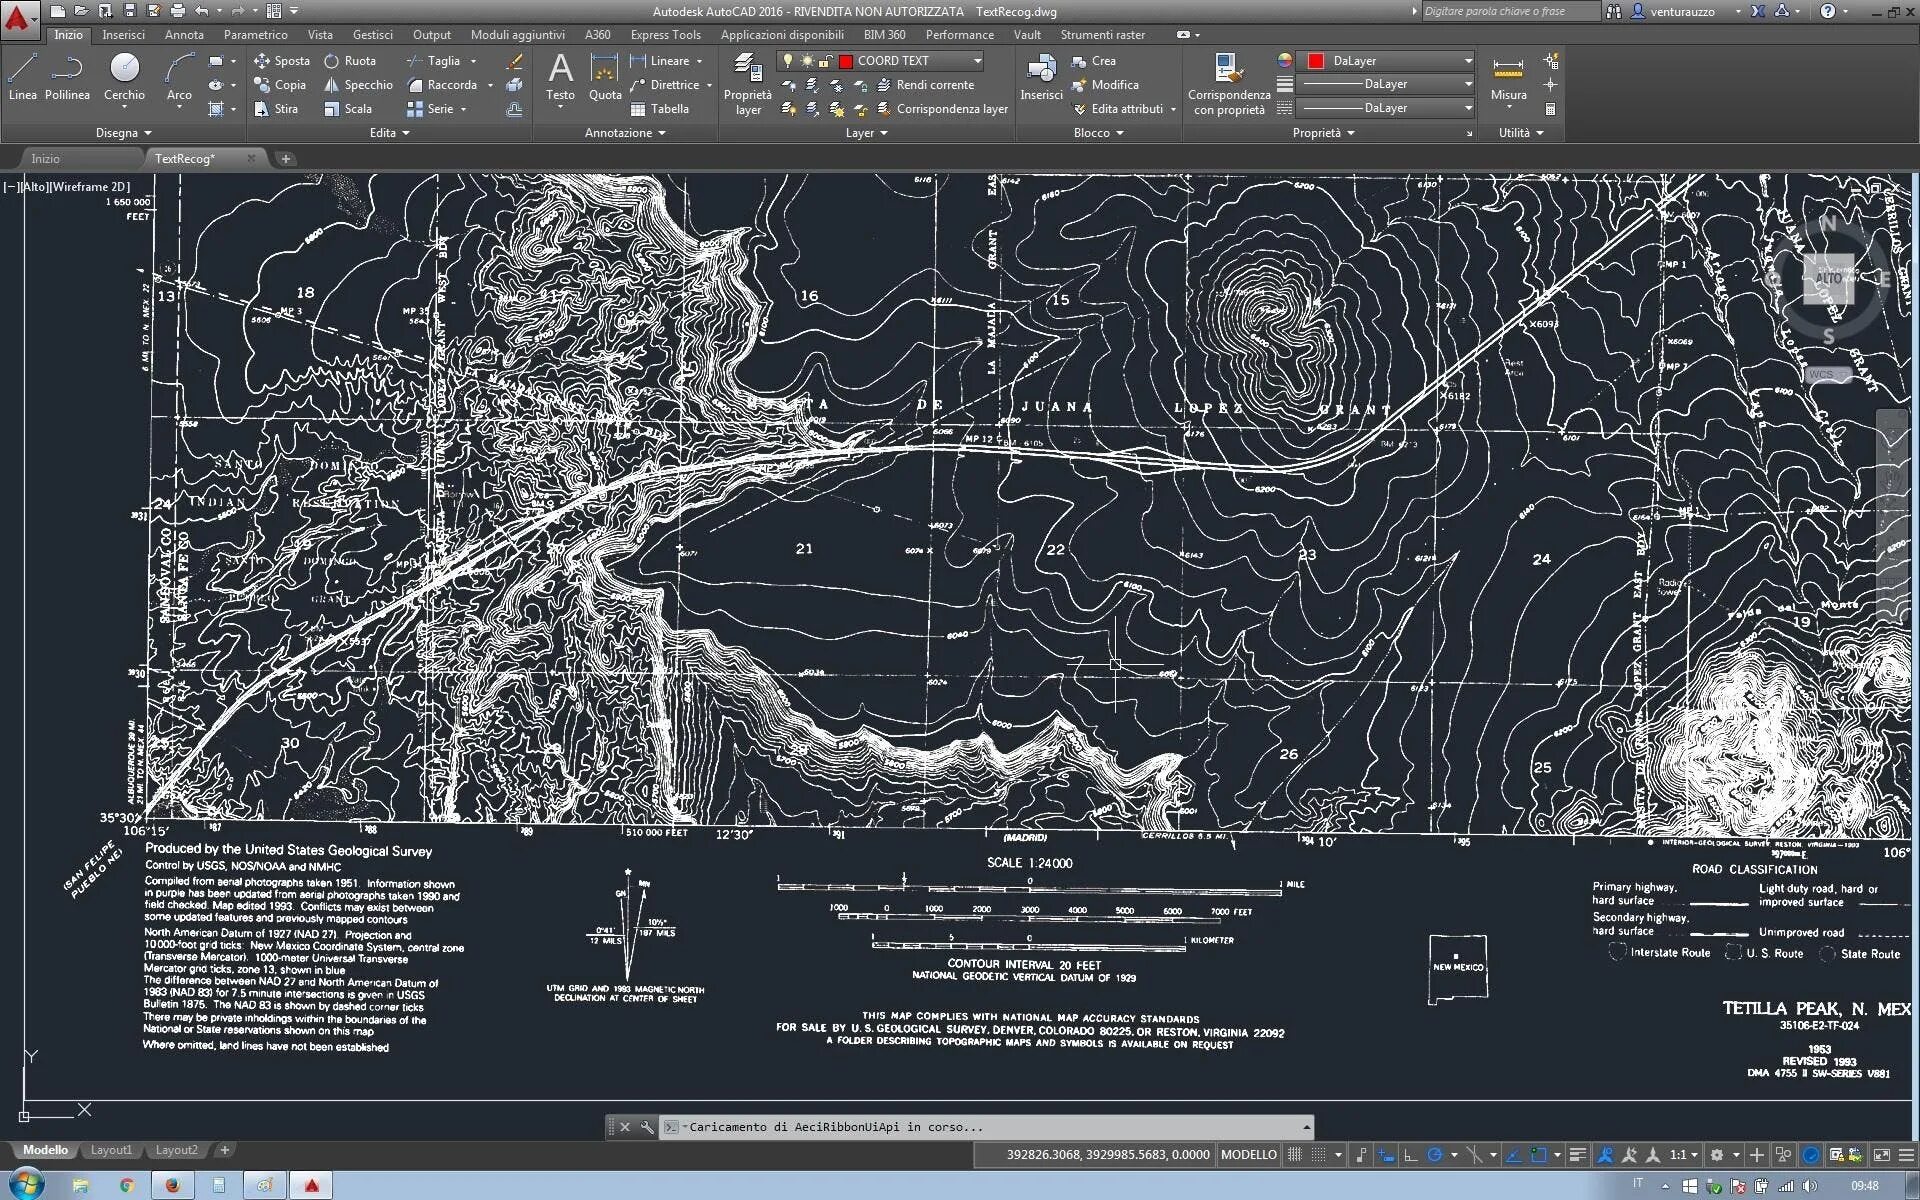
Task: Open the annotation scale 1:1 dropdown
Action: click(1684, 1155)
